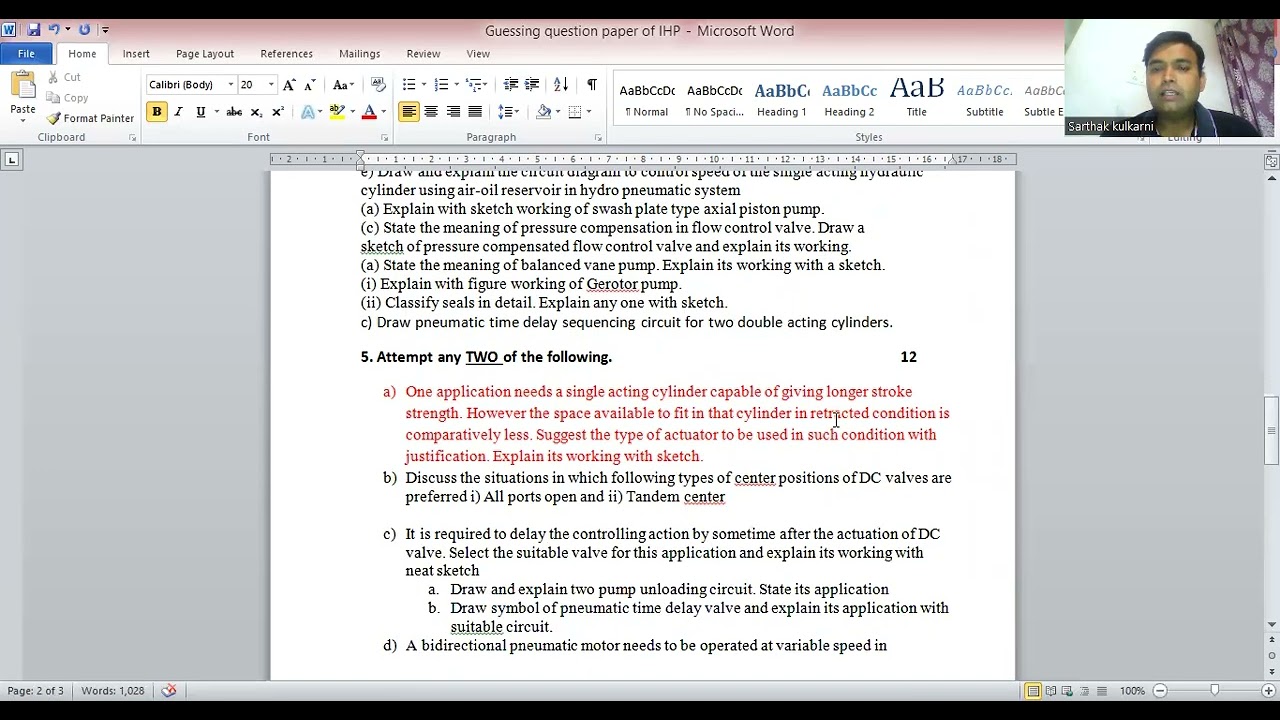Screen dimensions: 1280x720
Task: Open the File tab
Action: point(27,54)
